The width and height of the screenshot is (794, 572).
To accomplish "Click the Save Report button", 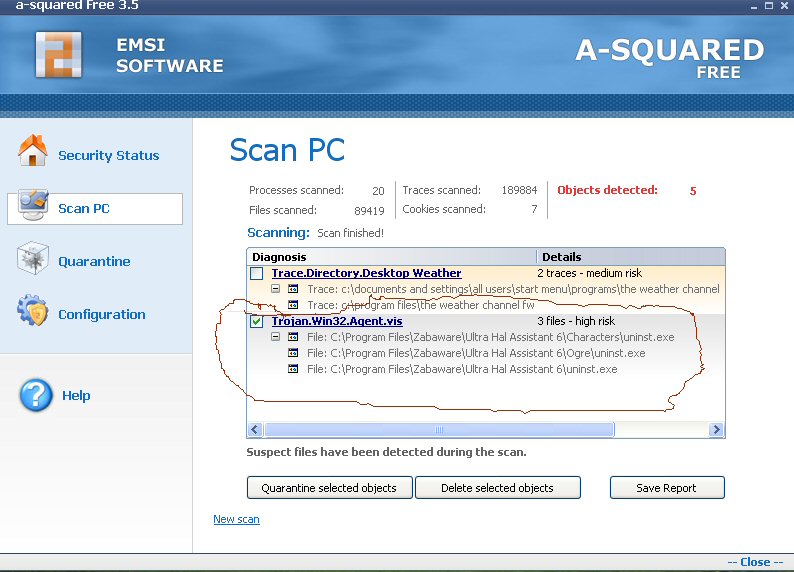I will coord(666,488).
